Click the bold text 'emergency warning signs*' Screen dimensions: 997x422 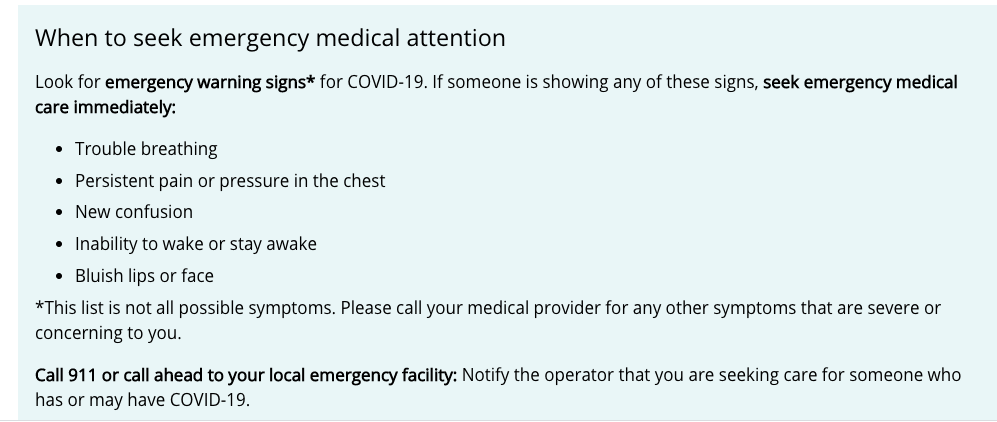[210, 83]
